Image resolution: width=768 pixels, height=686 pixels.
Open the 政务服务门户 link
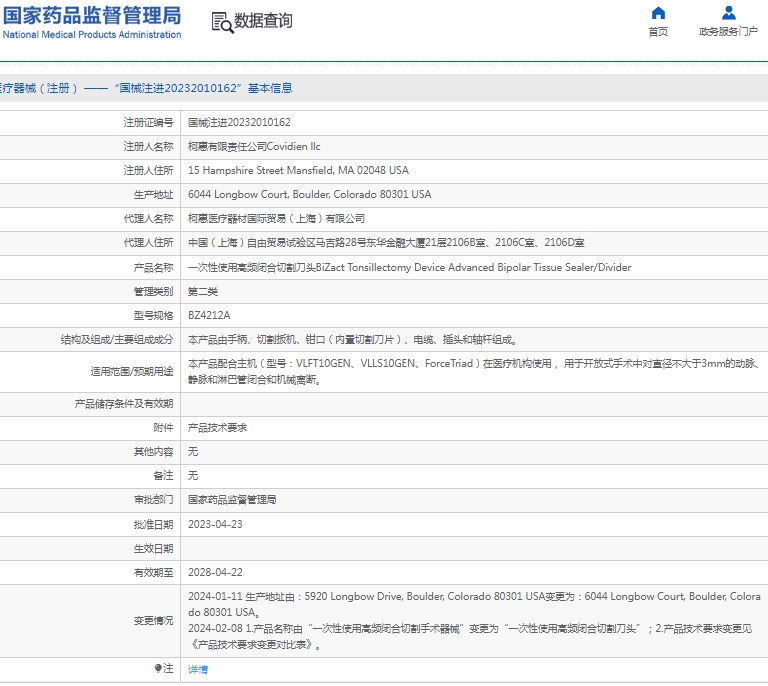(x=728, y=32)
